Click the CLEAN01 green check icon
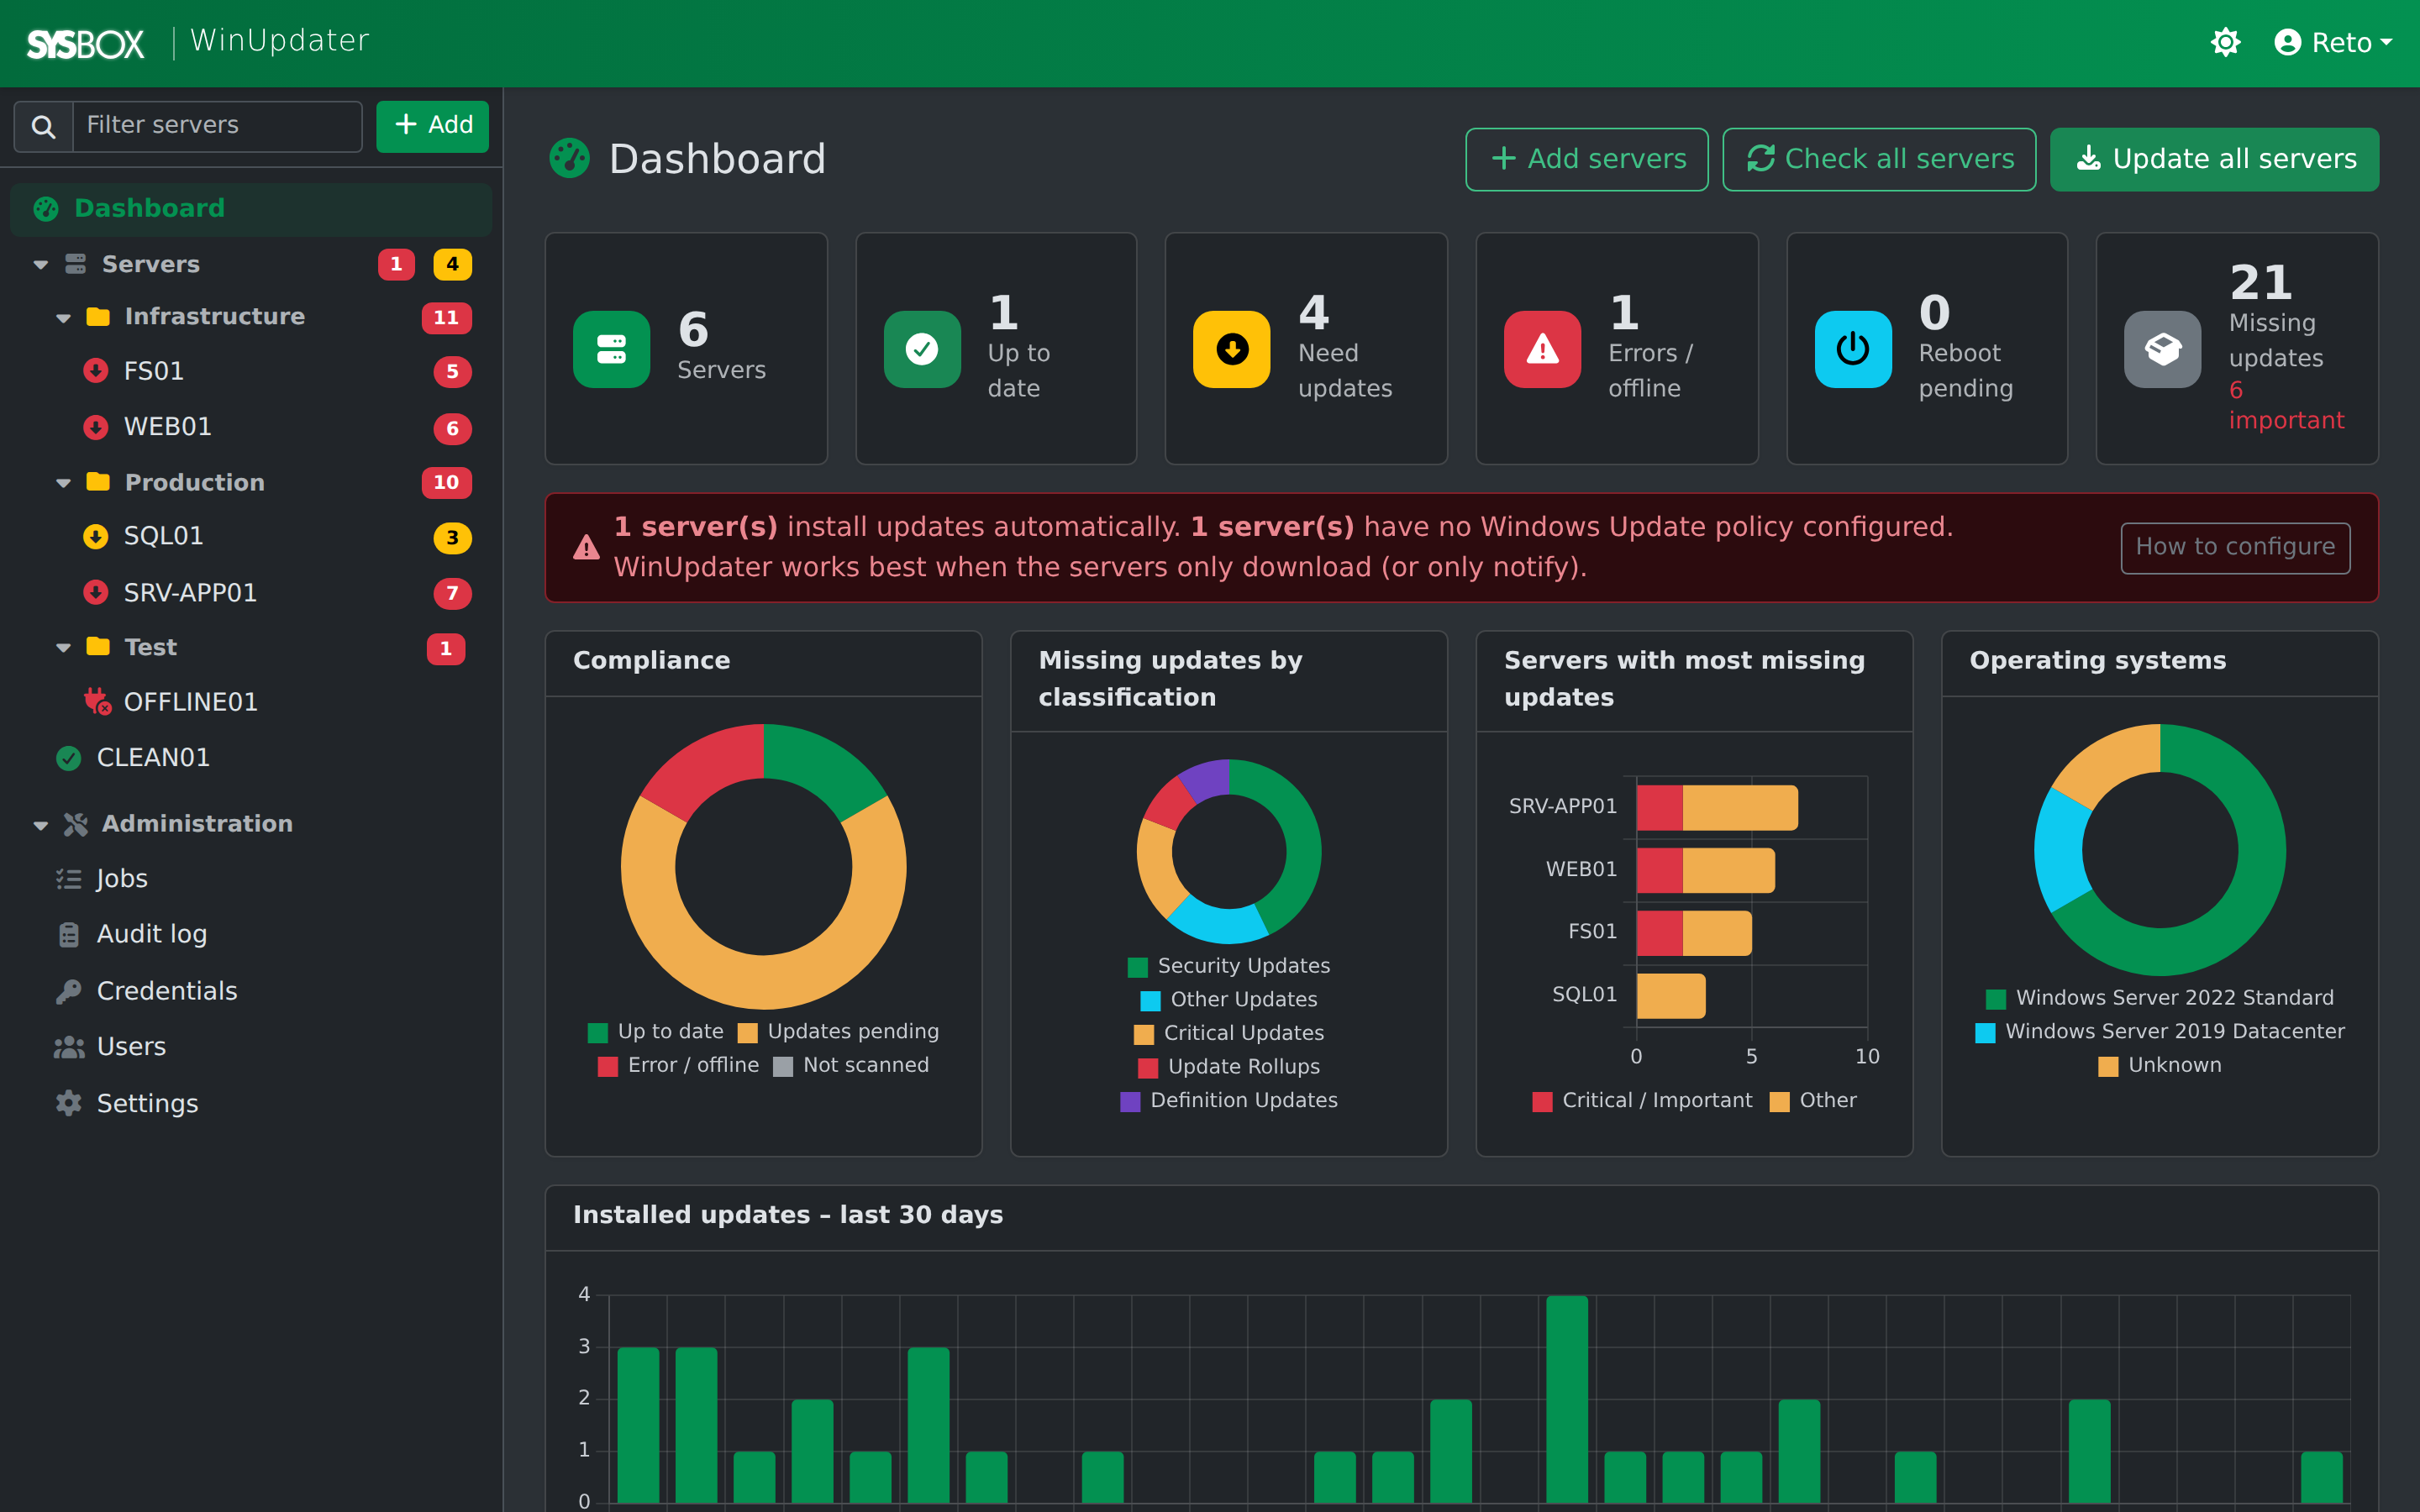The image size is (2420, 1512). click(x=69, y=758)
